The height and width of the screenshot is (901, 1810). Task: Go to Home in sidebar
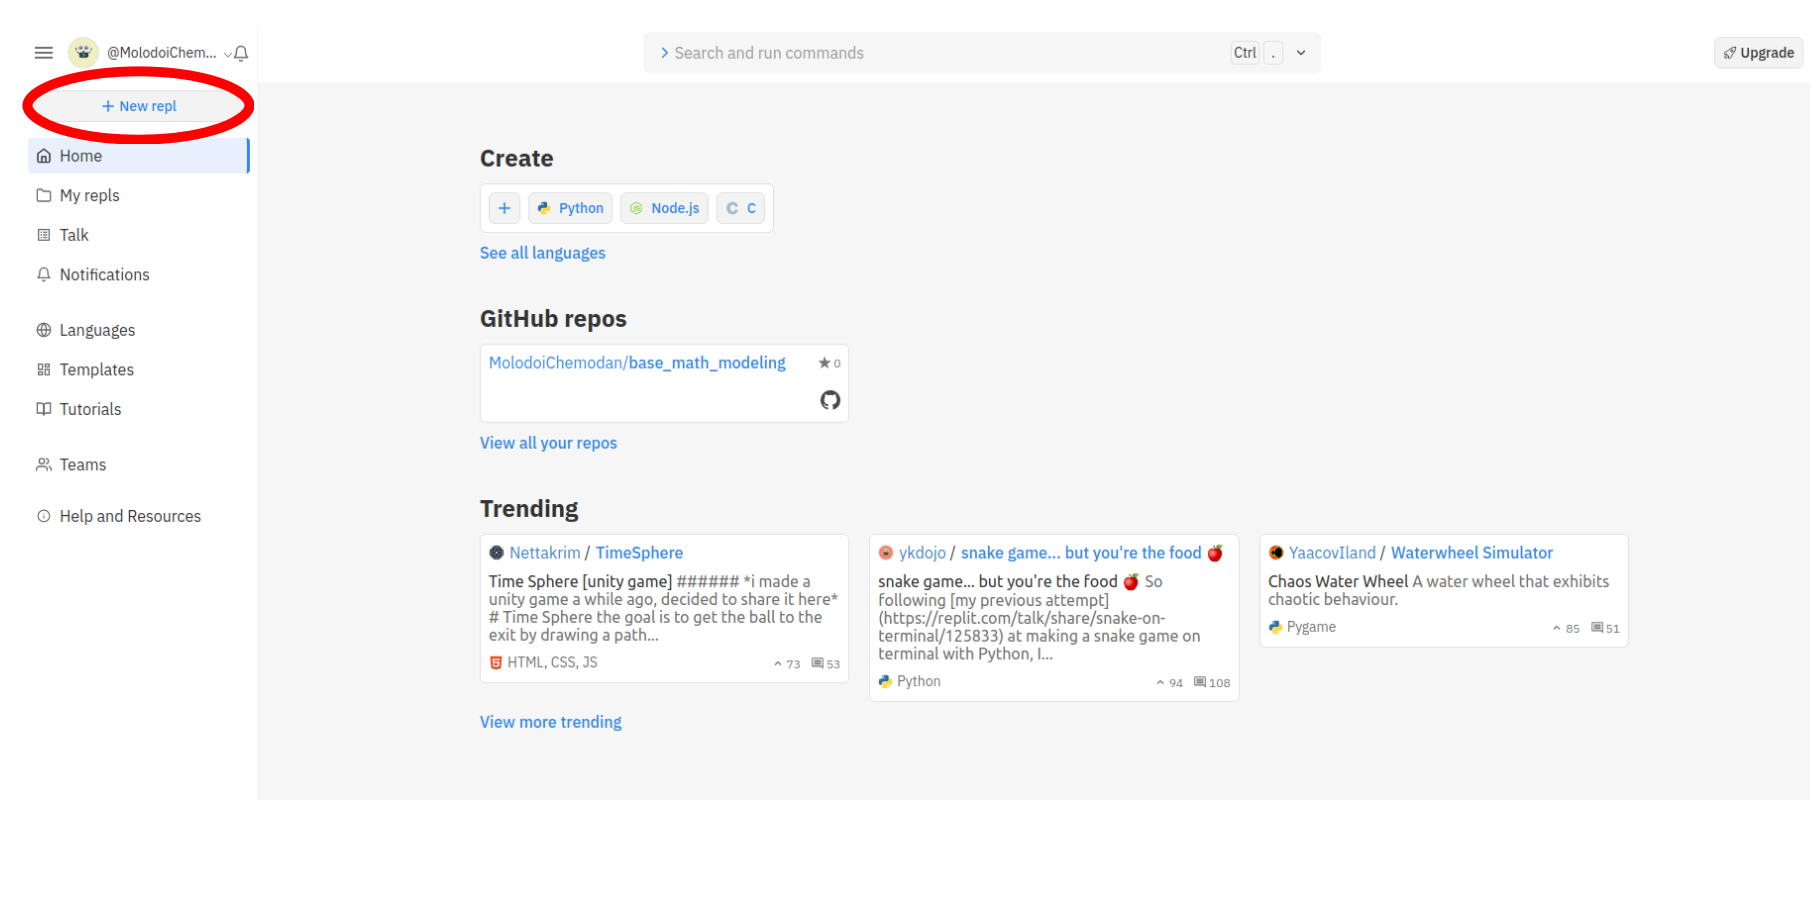pyautogui.click(x=139, y=156)
